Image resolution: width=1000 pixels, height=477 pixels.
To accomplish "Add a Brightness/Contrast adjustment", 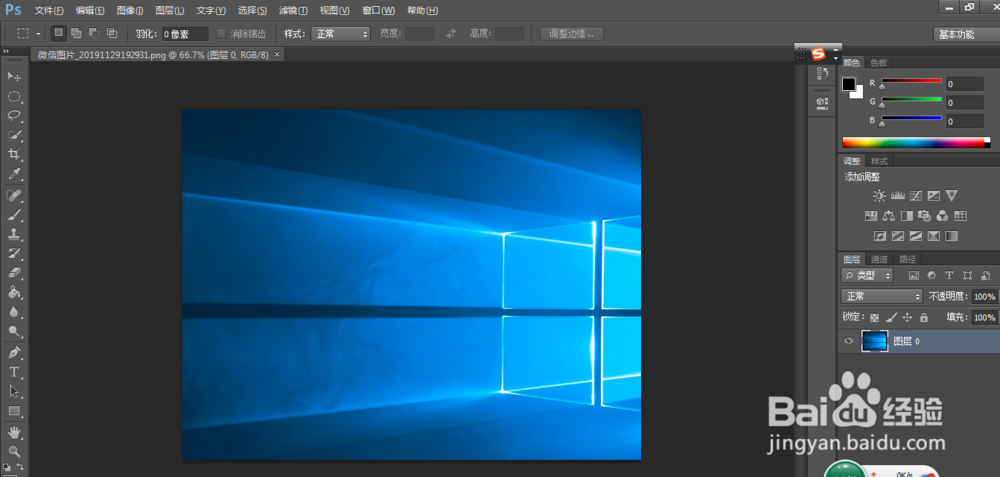I will 879,196.
